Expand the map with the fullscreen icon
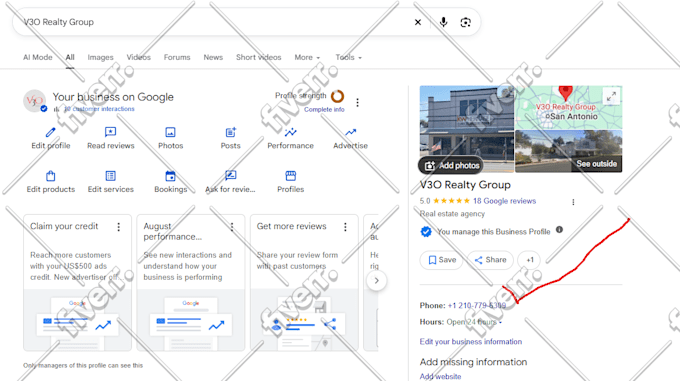The height and width of the screenshot is (381, 680). point(611,96)
